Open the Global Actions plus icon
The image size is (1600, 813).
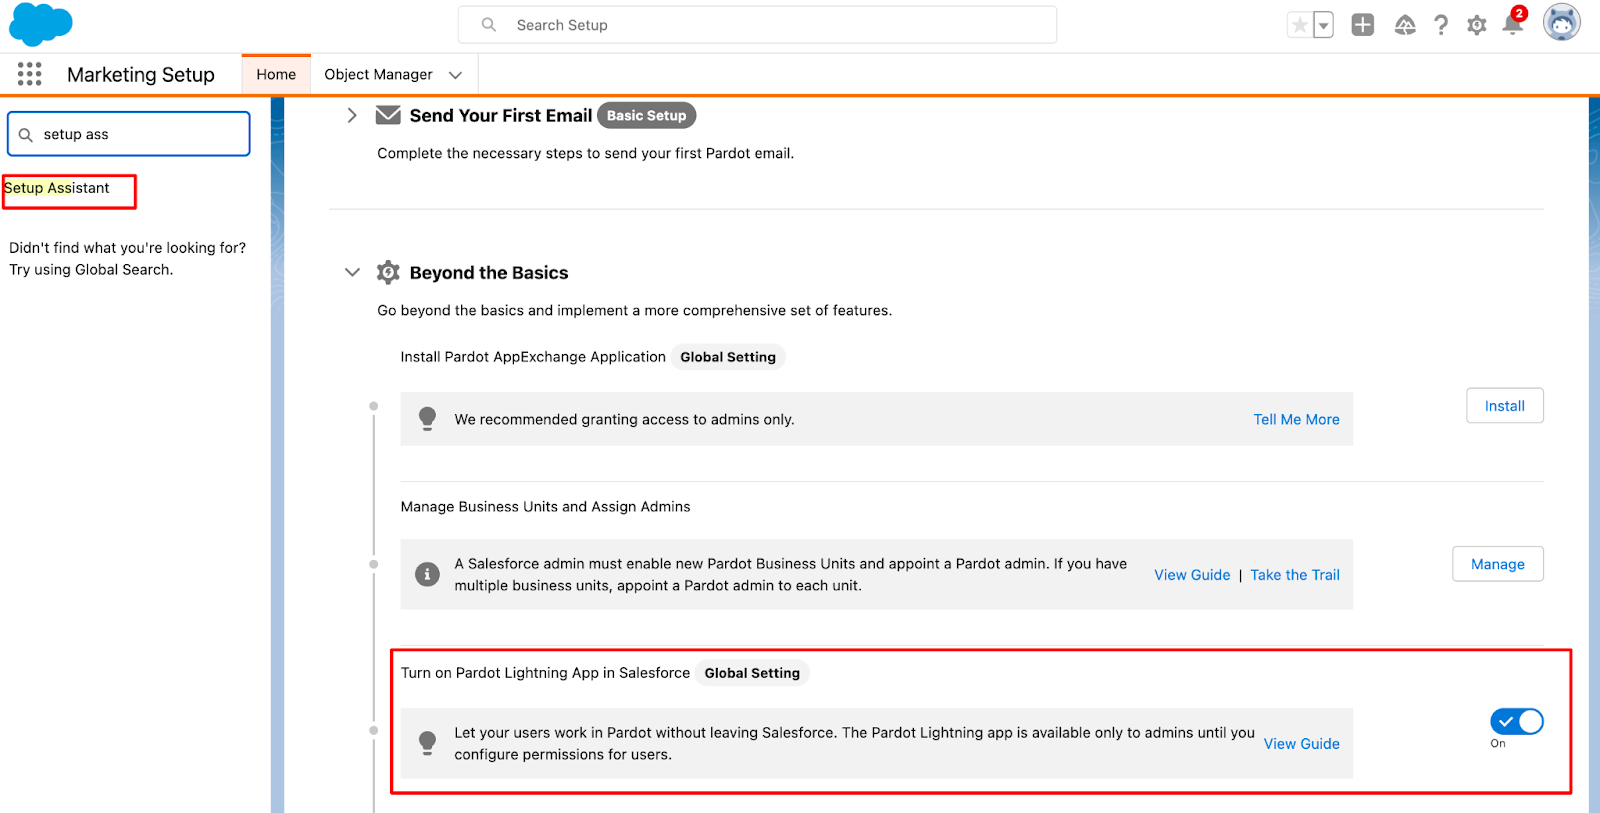click(1362, 25)
